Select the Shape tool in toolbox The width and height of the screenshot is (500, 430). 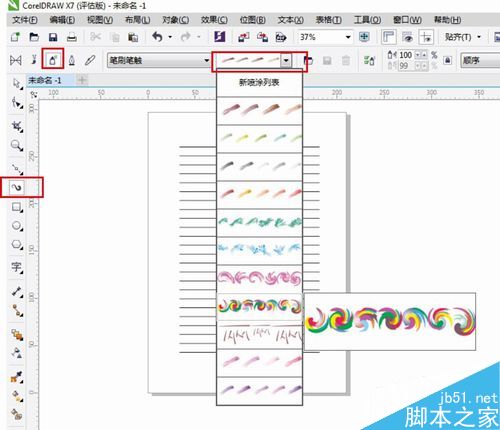tap(17, 103)
